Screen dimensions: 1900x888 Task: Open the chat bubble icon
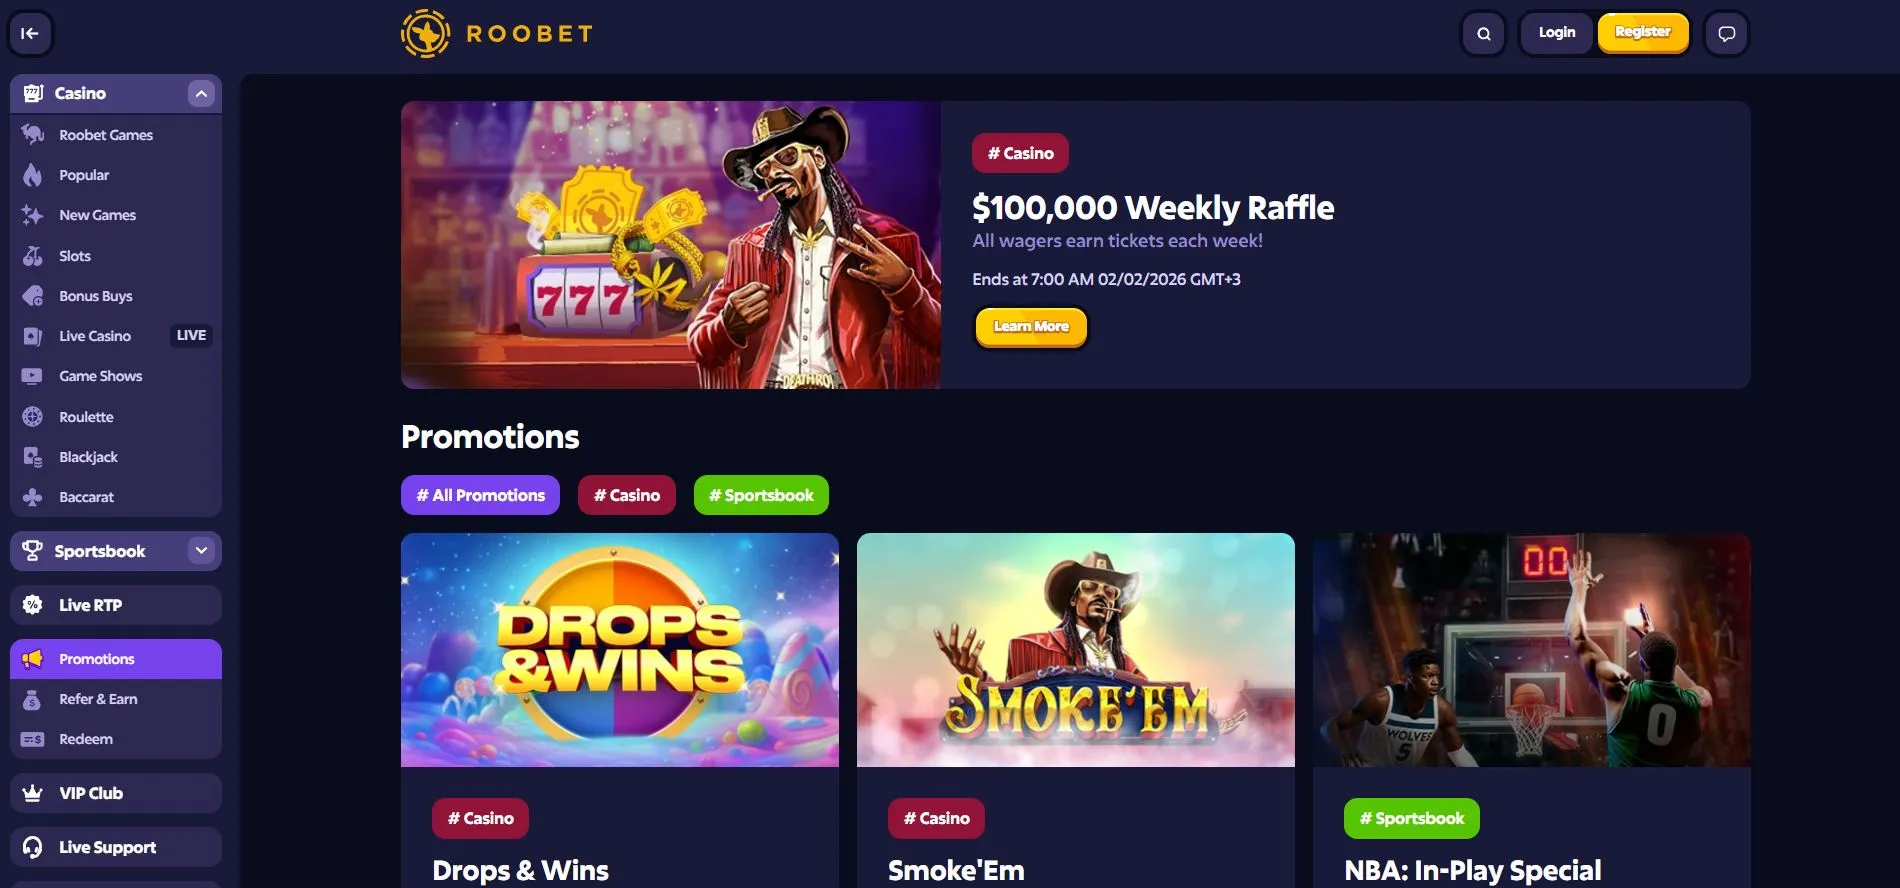(1727, 33)
